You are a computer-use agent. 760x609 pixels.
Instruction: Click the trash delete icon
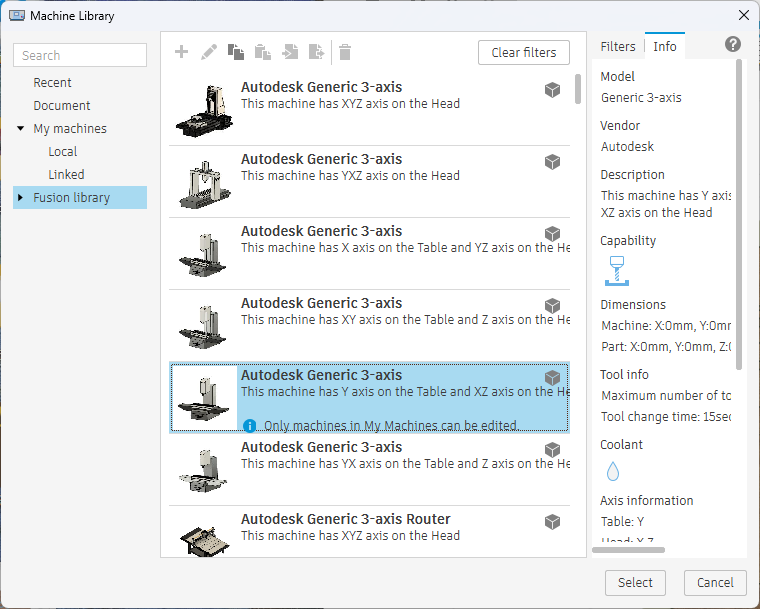(345, 52)
